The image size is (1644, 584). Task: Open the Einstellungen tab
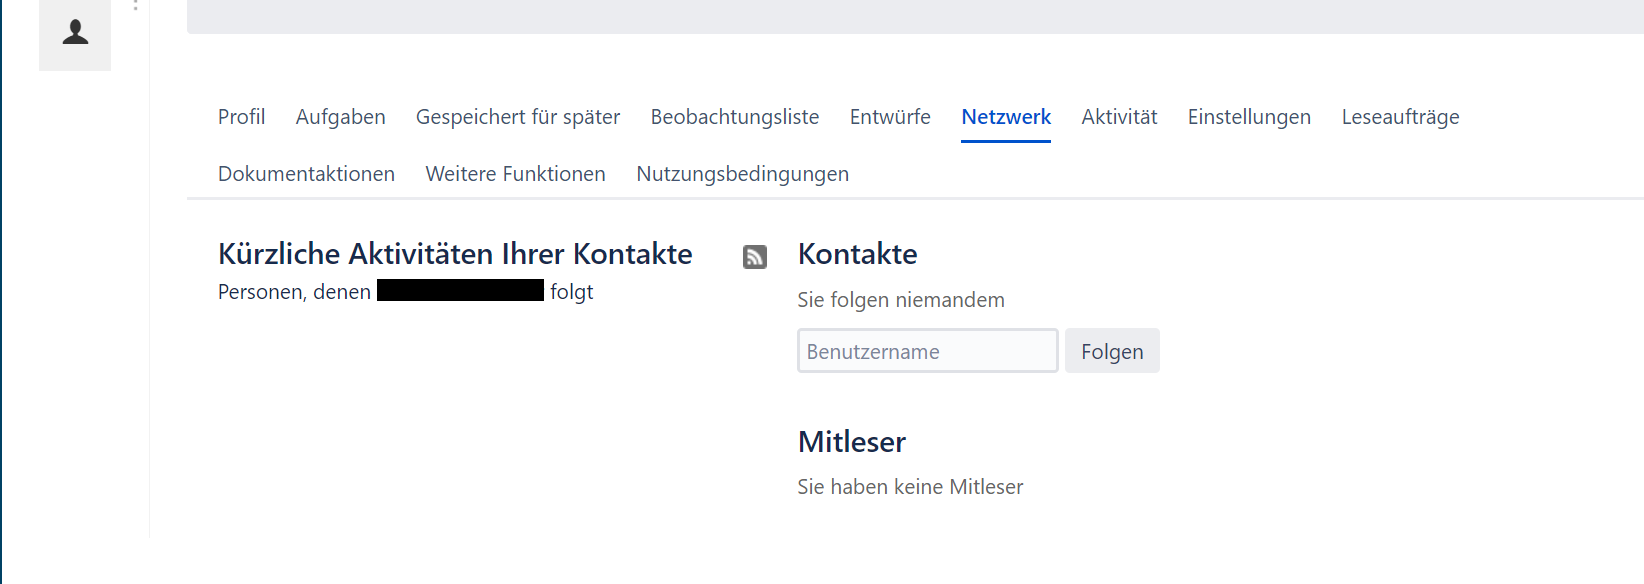1248,117
